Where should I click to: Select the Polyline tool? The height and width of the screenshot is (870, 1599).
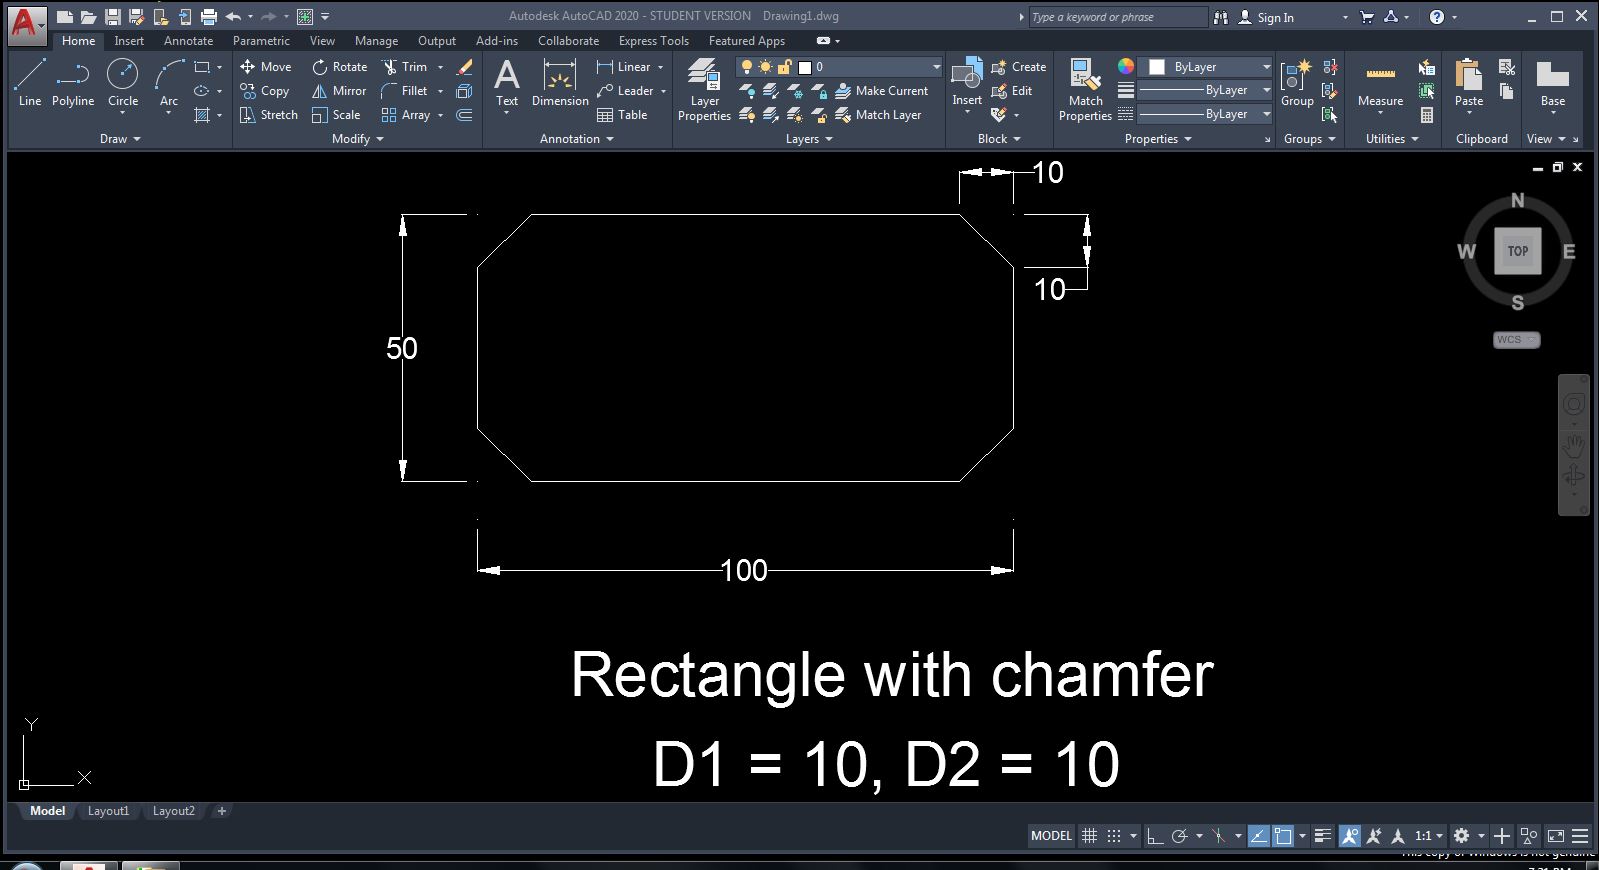pyautogui.click(x=73, y=82)
